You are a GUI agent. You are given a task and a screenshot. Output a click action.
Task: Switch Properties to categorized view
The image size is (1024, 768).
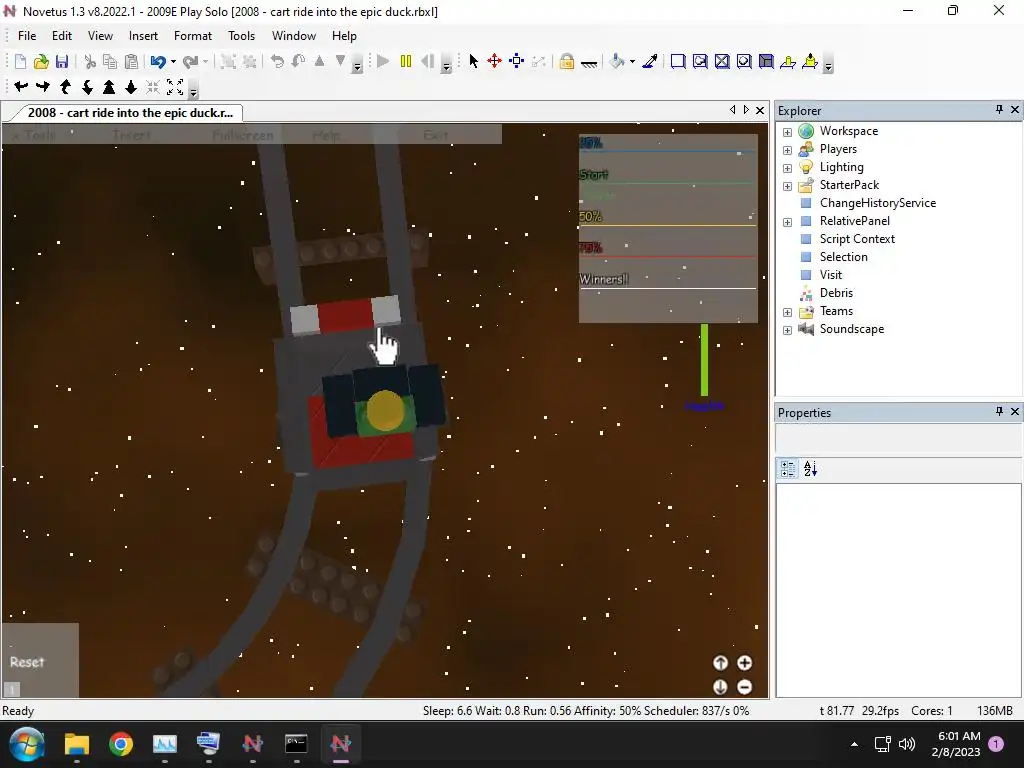coord(788,469)
